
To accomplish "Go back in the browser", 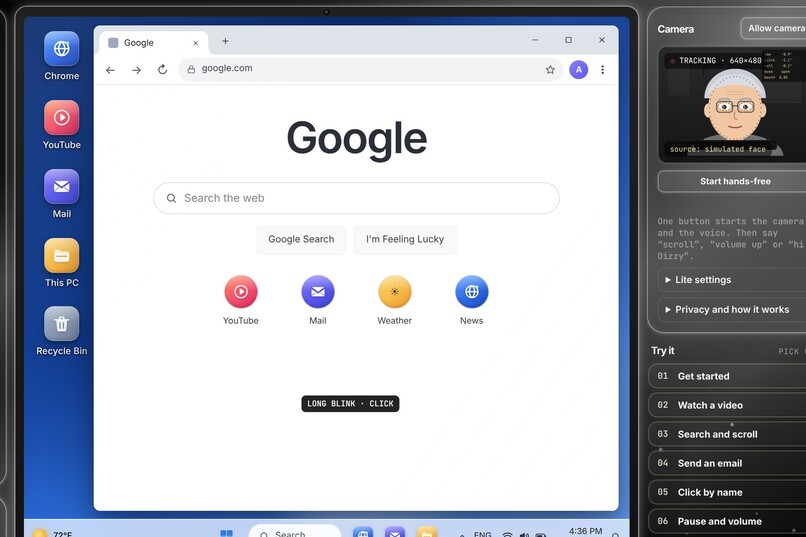I will (111, 70).
